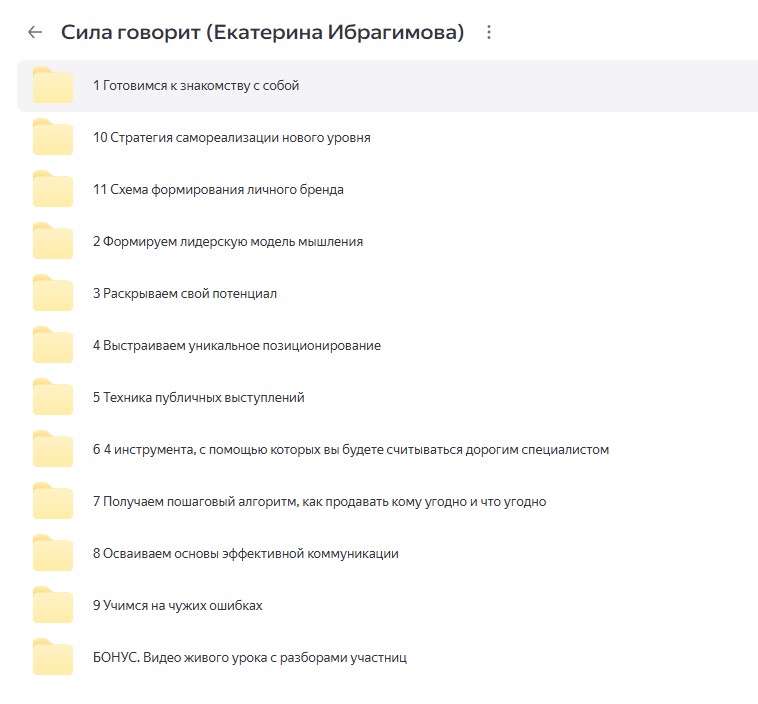Image resolution: width=758 pixels, height=704 pixels.
Task: Select the folder icon for '10 Стратегия самореализации'
Action: coord(53,137)
